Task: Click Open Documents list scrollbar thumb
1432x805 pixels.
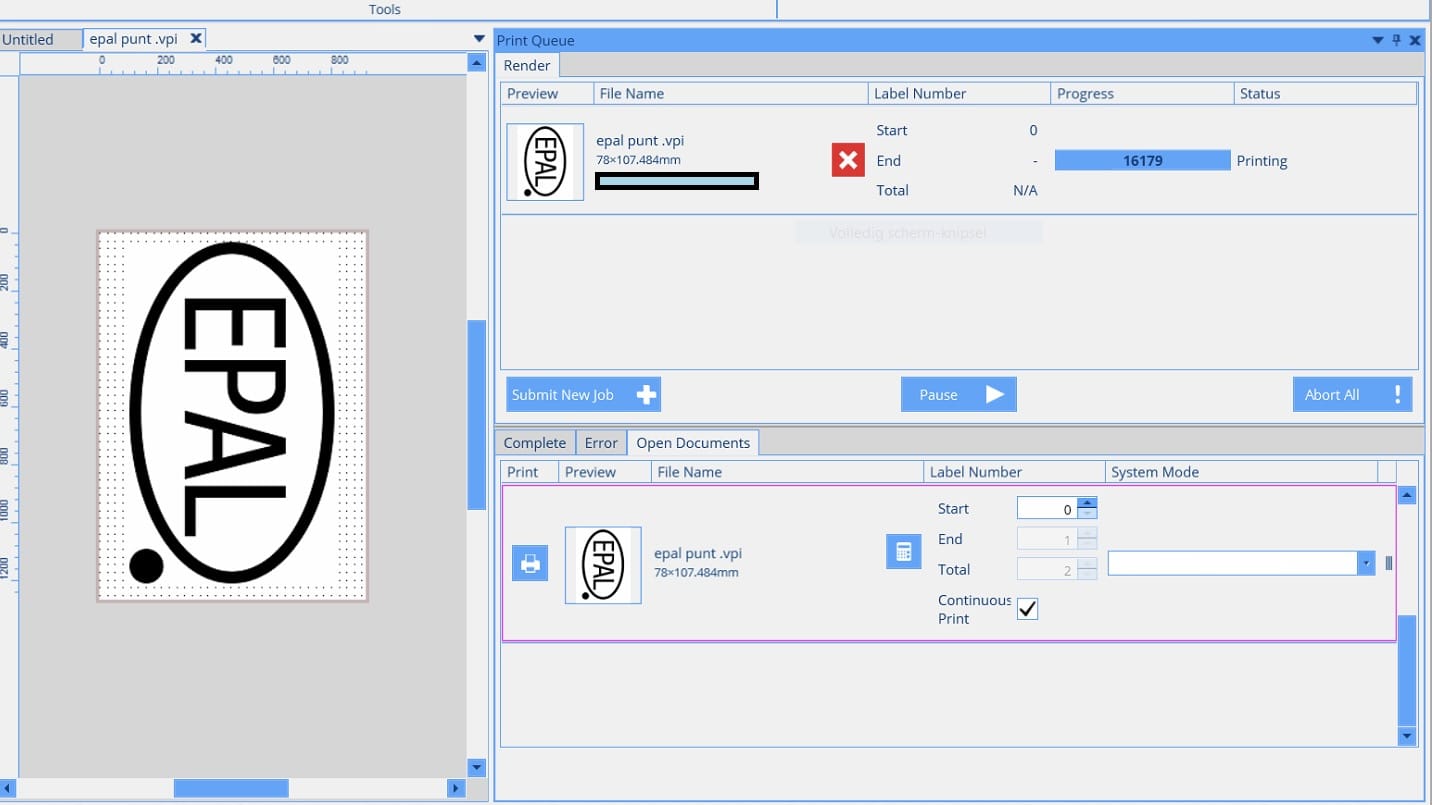Action: click(x=1407, y=670)
